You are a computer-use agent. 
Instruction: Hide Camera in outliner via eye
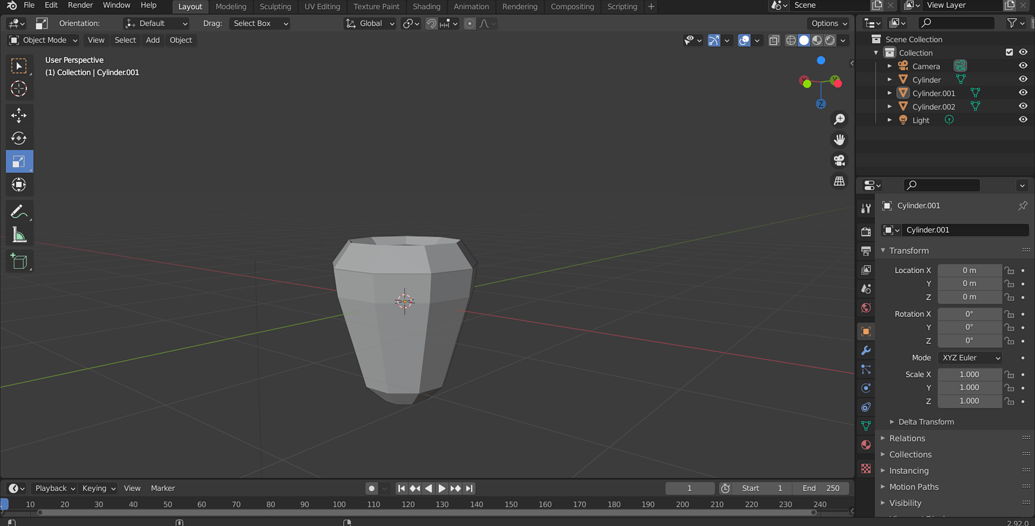(x=1022, y=66)
